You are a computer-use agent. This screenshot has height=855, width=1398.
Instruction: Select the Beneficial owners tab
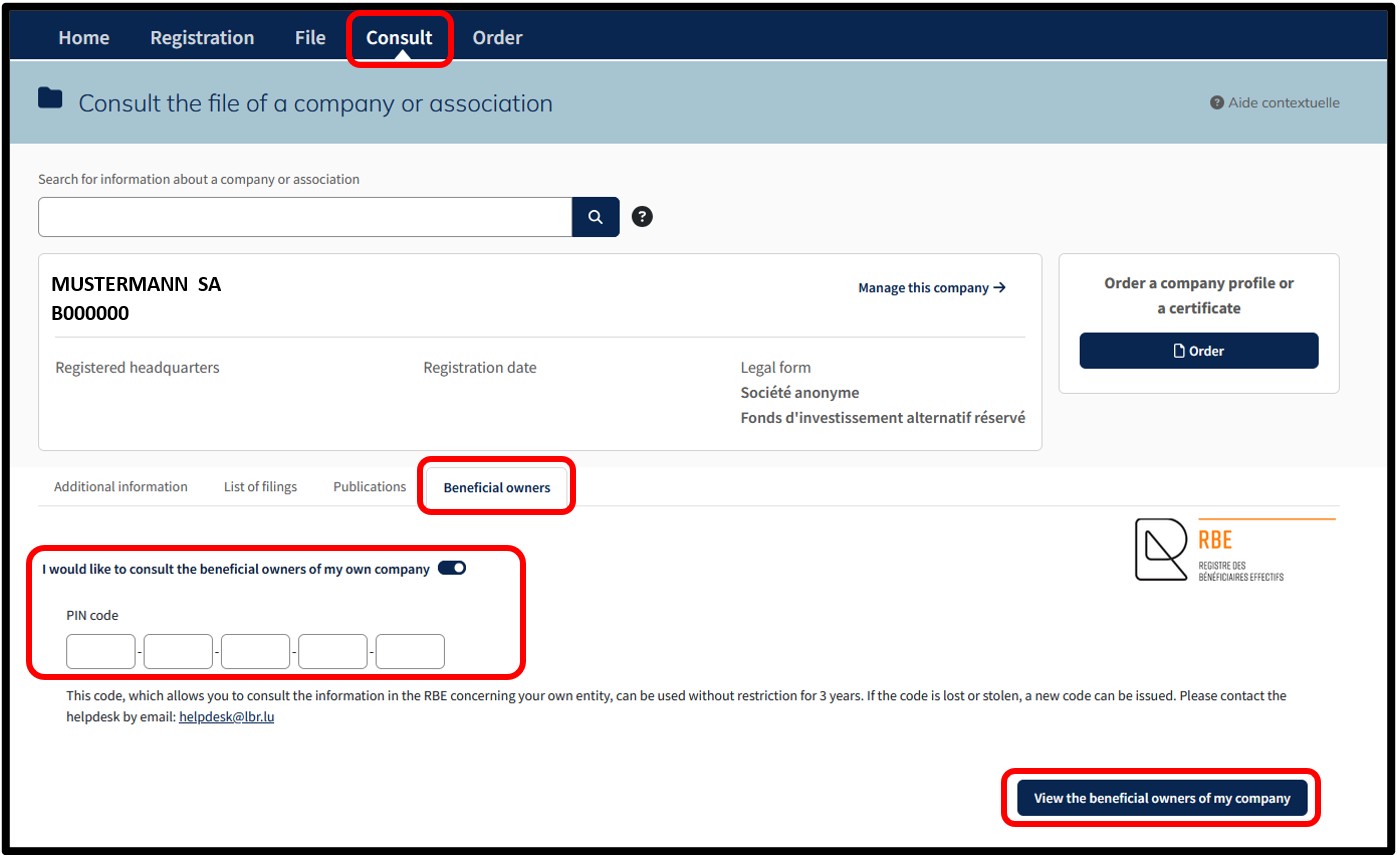coord(497,488)
